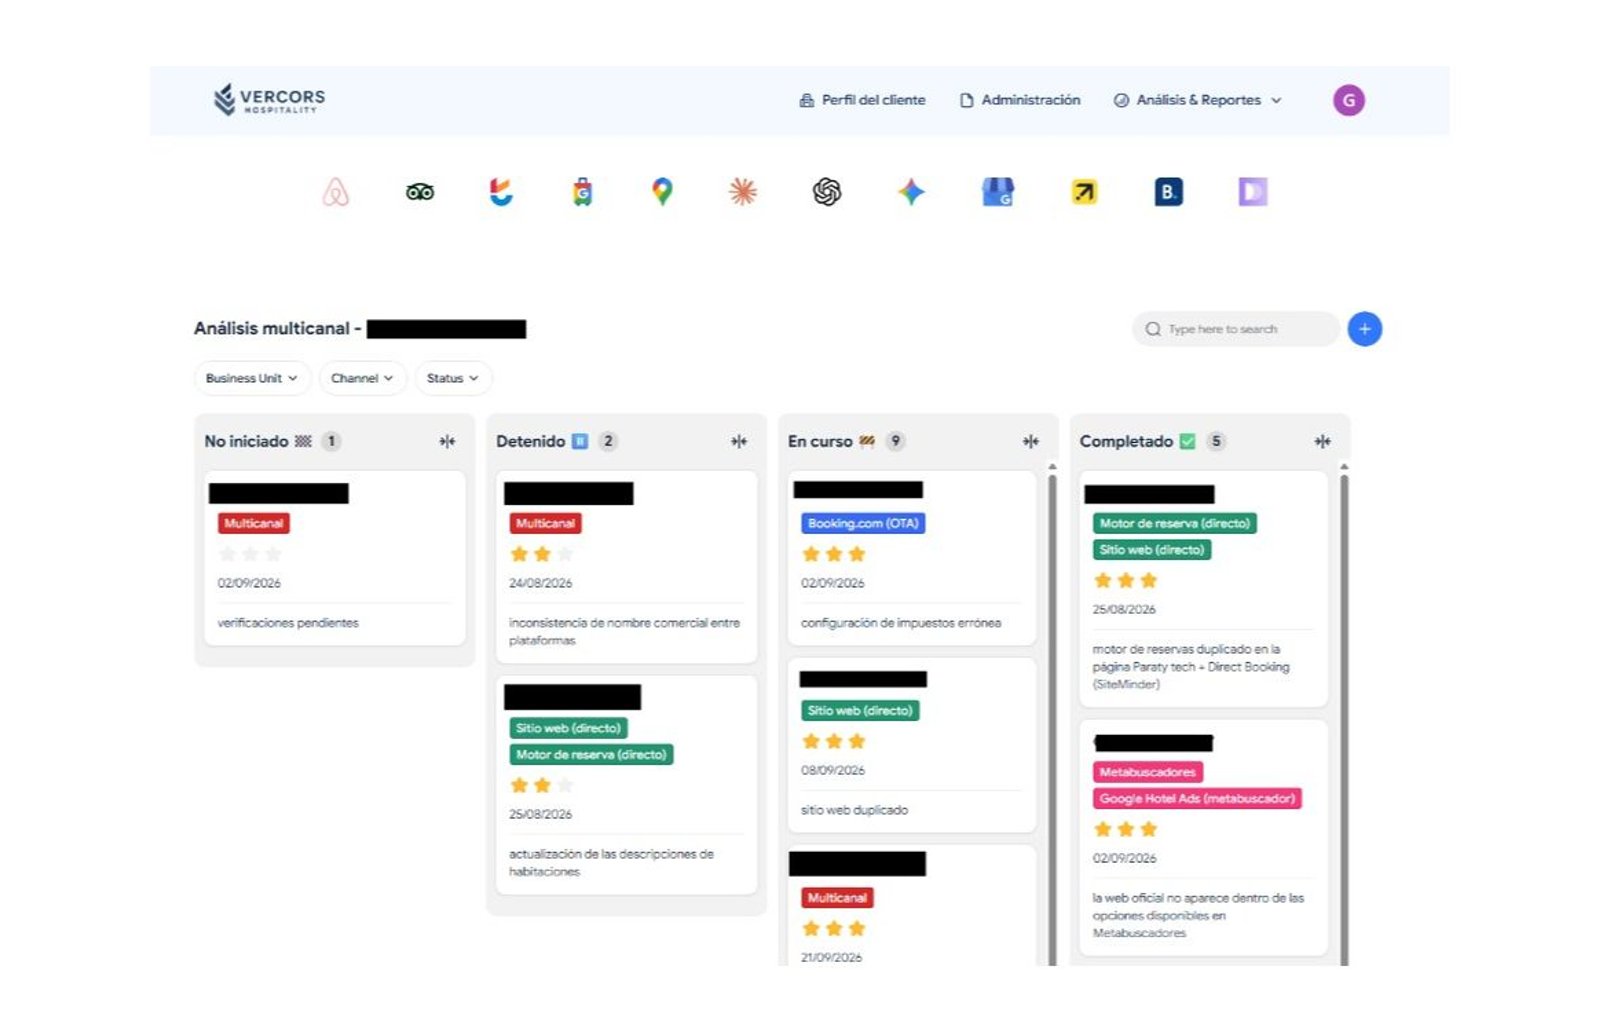Expand the Status filter dropdown

coord(453,378)
